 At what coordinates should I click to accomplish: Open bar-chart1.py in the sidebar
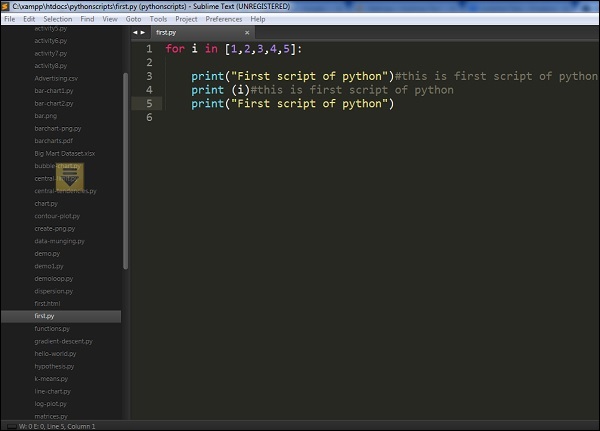pyautogui.click(x=54, y=91)
